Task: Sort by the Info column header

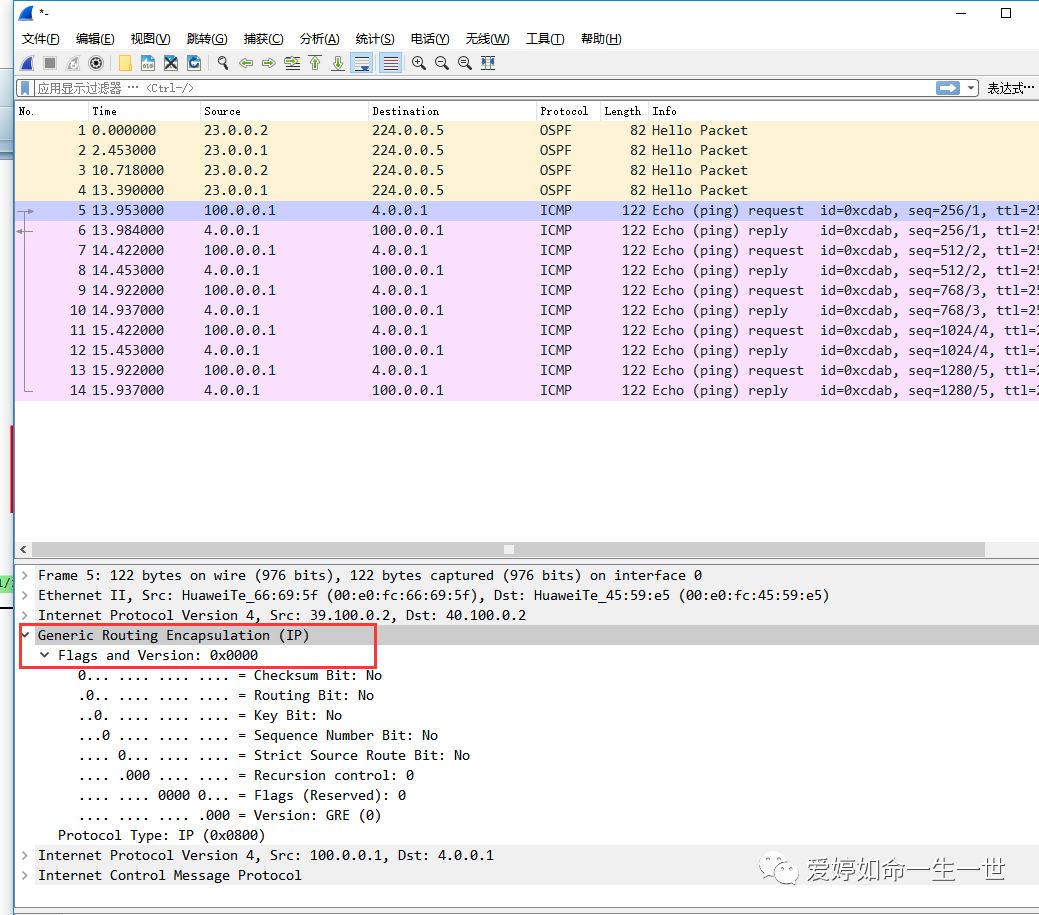Action: (844, 111)
